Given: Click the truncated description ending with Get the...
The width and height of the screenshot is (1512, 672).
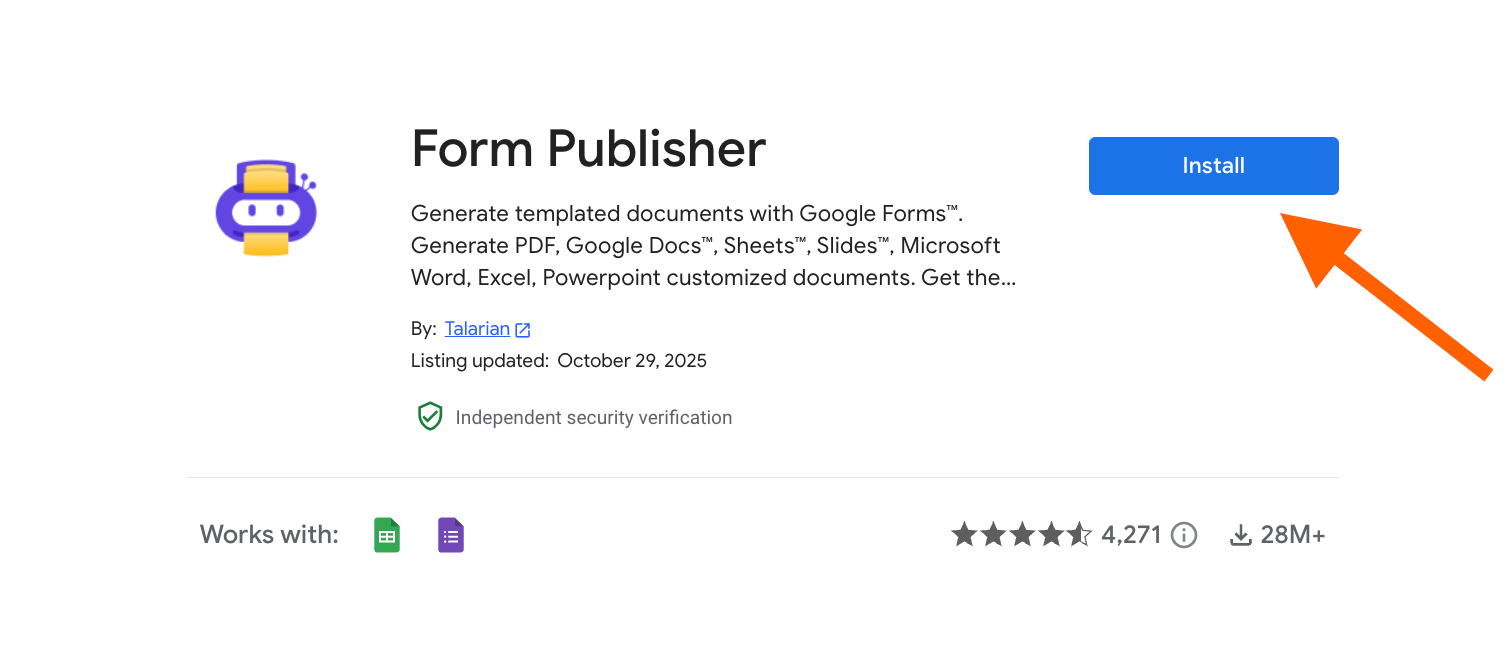Looking at the screenshot, I should coord(712,245).
